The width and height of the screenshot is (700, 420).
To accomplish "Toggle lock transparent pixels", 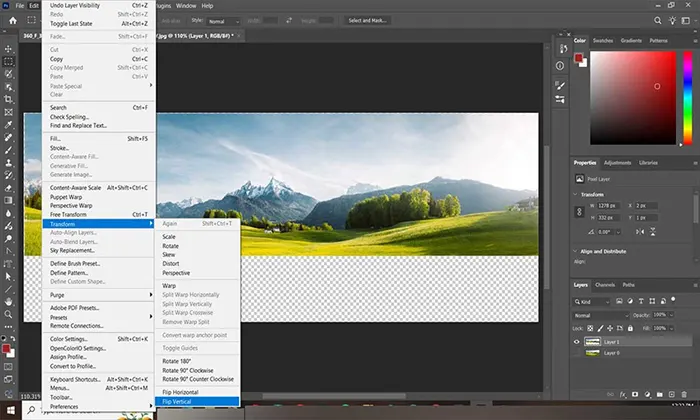I will pos(590,328).
